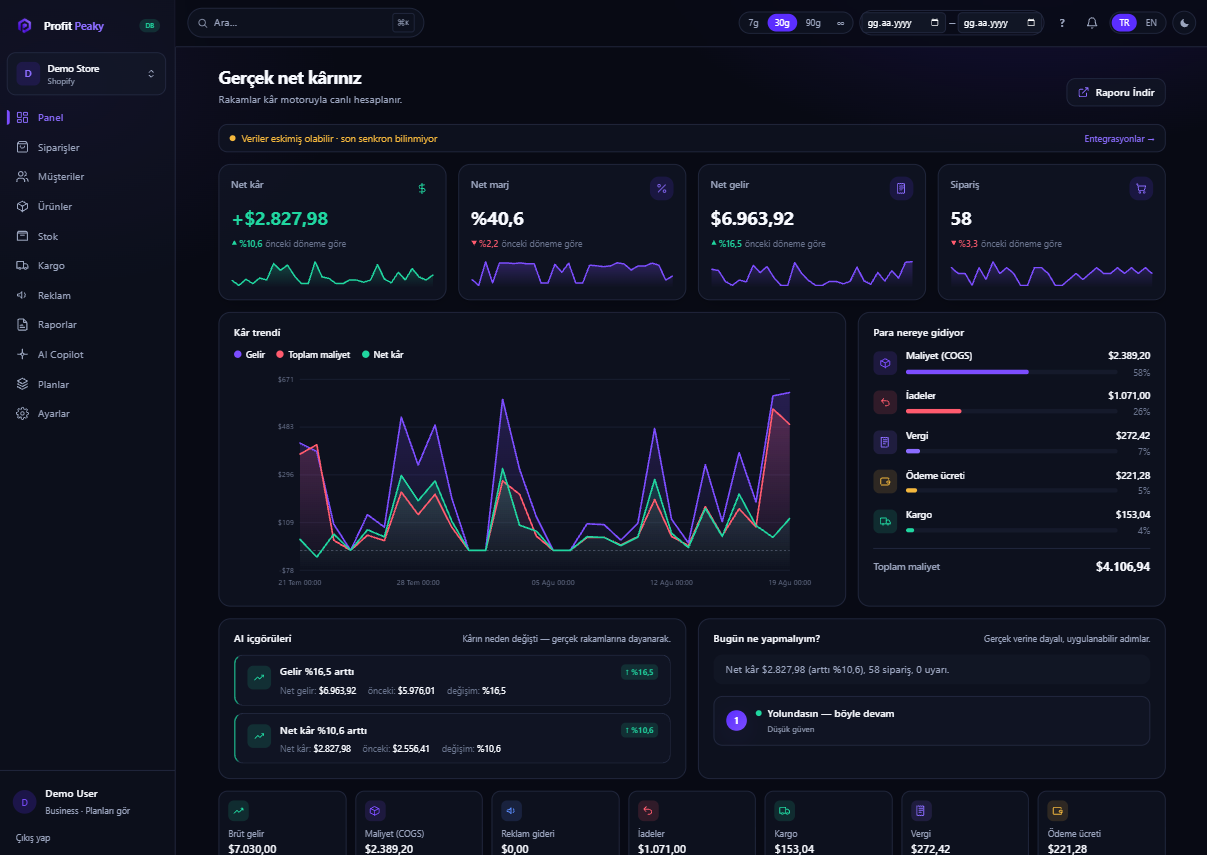Viewport: 1207px width, 855px height.
Task: Focus the Ara search field
Action: [305, 23]
